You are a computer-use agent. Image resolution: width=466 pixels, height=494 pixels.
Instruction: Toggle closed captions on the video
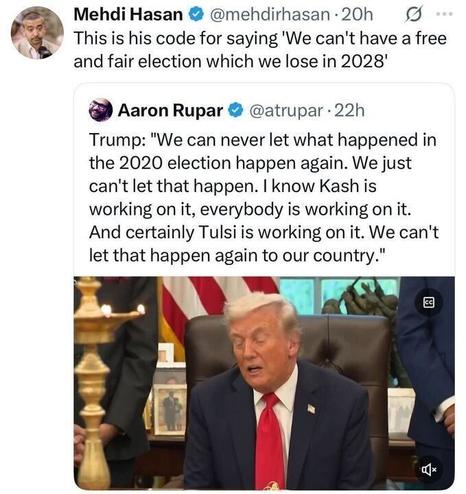coord(428,302)
